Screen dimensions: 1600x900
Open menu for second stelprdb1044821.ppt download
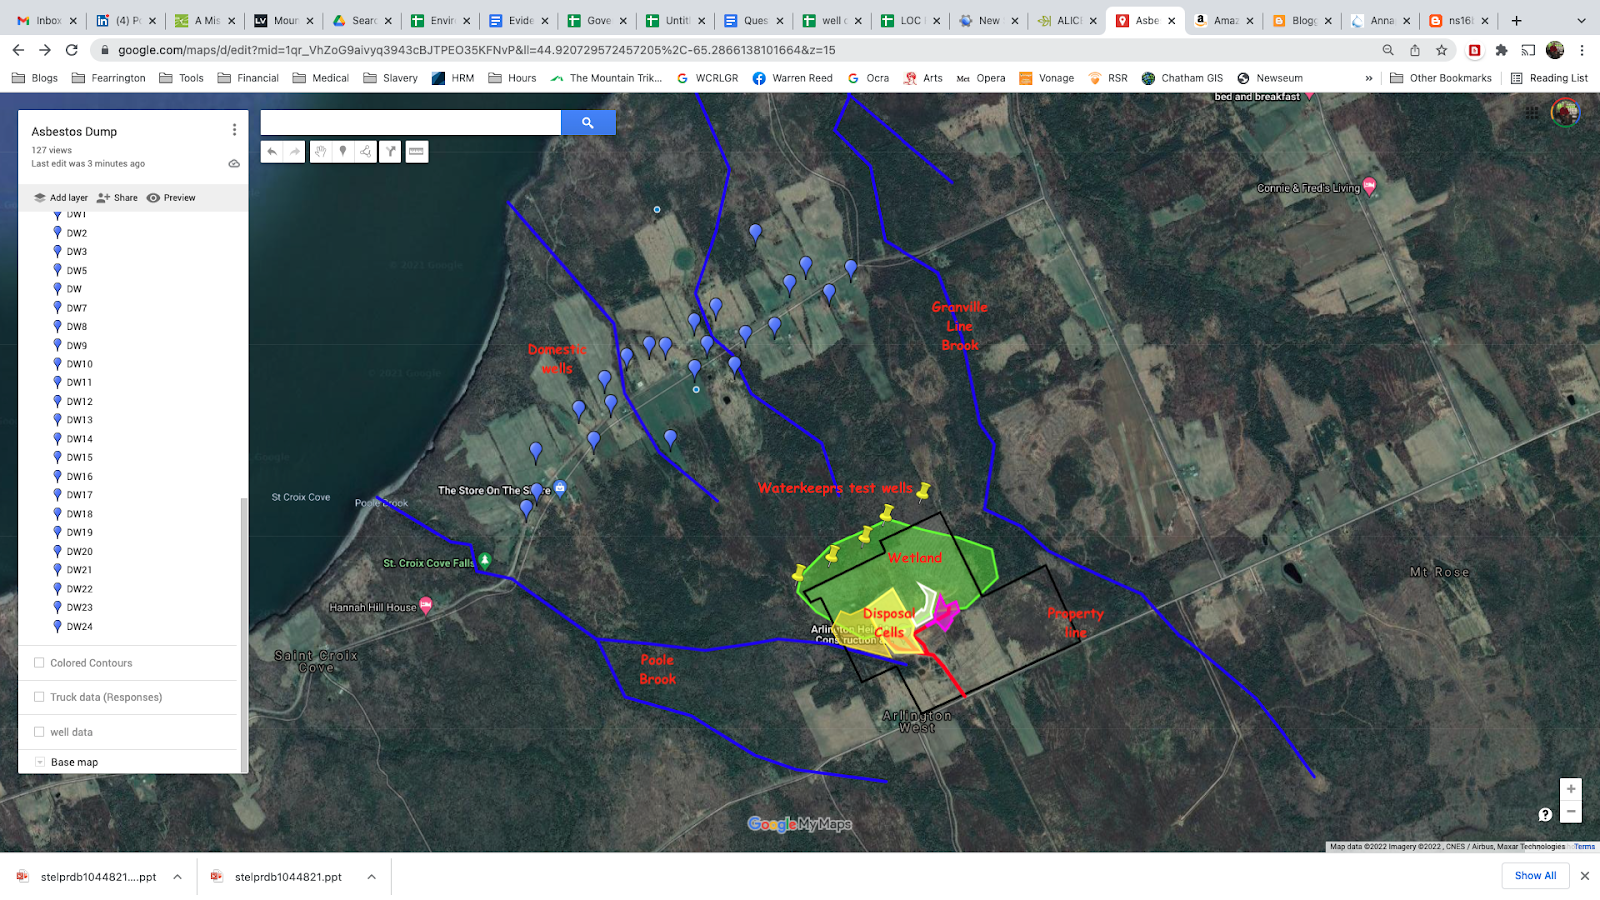point(371,877)
